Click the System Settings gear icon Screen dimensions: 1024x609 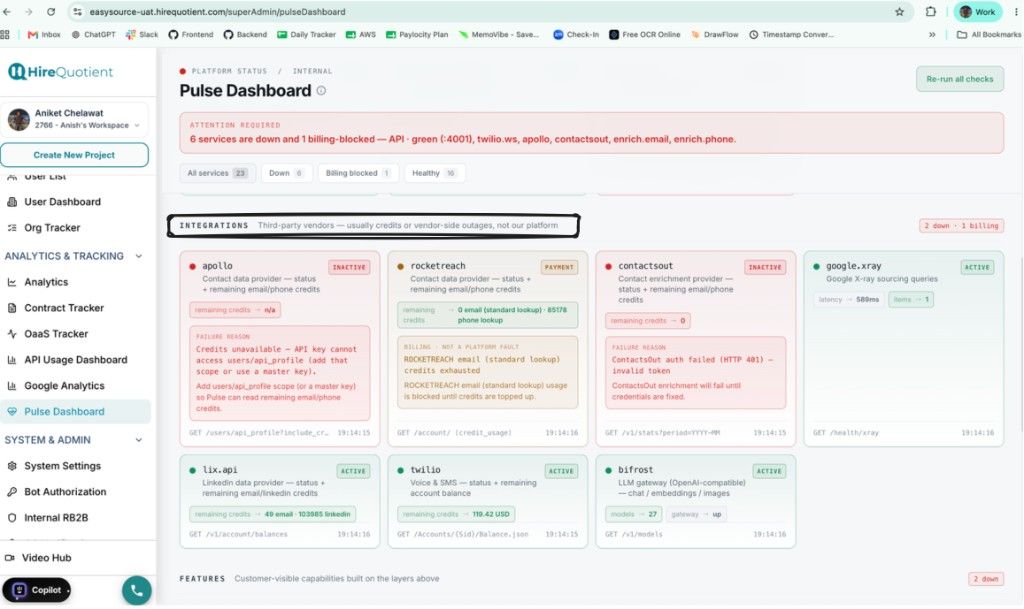click(x=12, y=466)
